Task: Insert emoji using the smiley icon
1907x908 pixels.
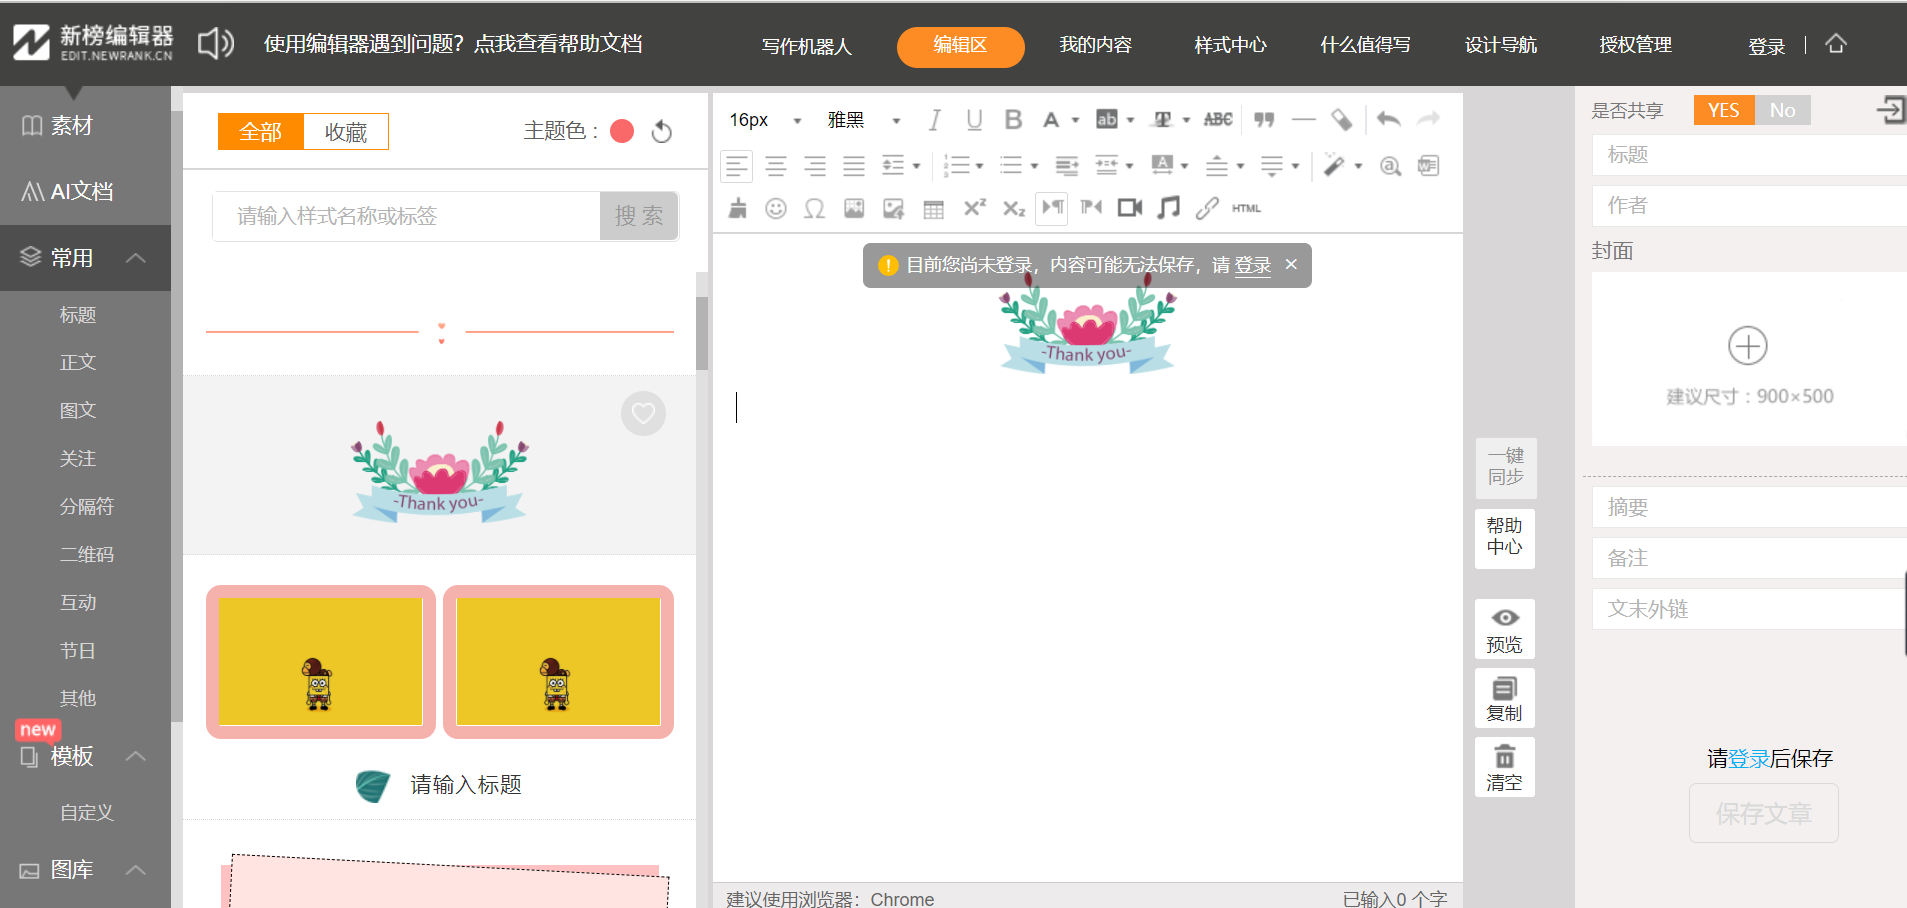Action: click(x=776, y=208)
